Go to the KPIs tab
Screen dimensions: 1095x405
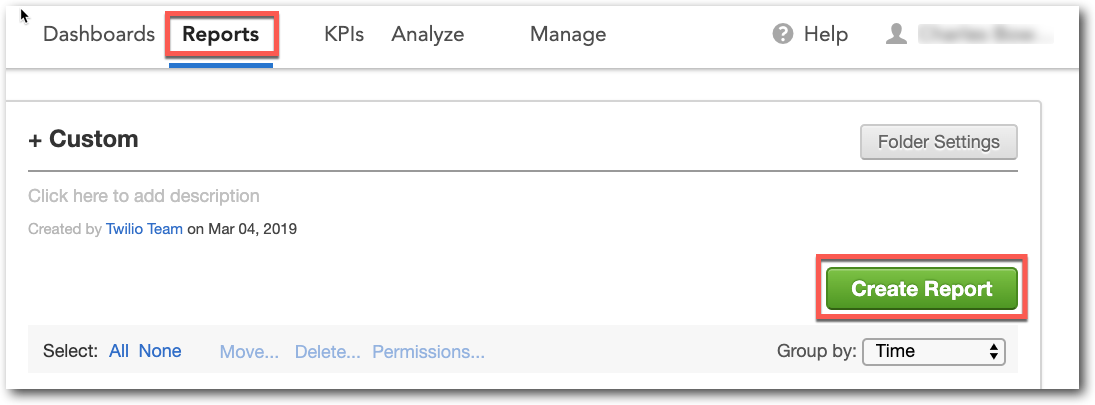pyautogui.click(x=344, y=35)
